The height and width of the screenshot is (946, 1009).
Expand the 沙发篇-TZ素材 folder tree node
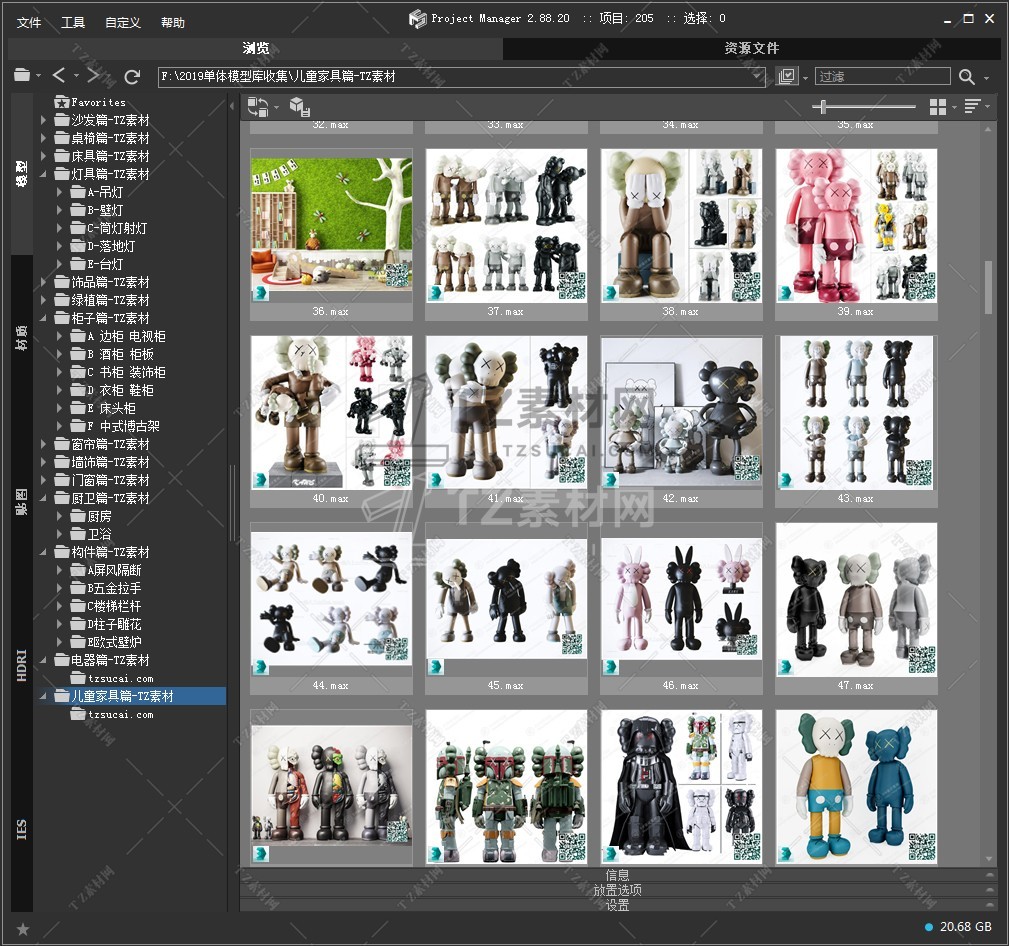[44, 120]
